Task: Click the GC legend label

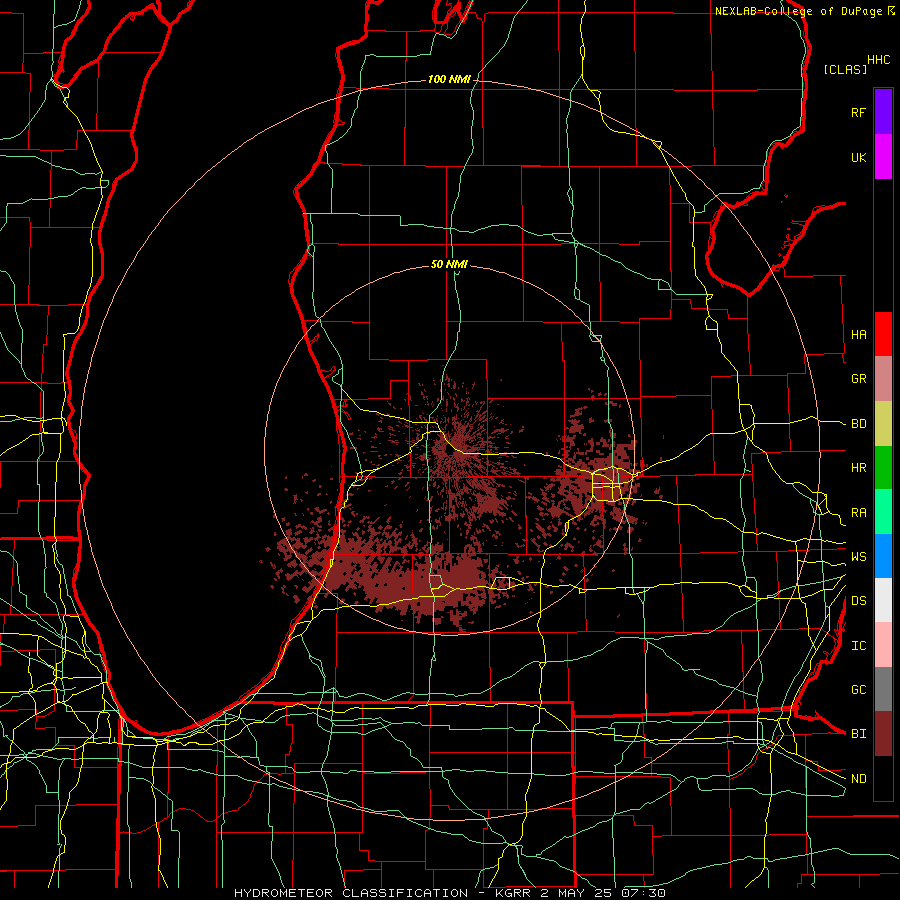Action: pyautogui.click(x=858, y=690)
